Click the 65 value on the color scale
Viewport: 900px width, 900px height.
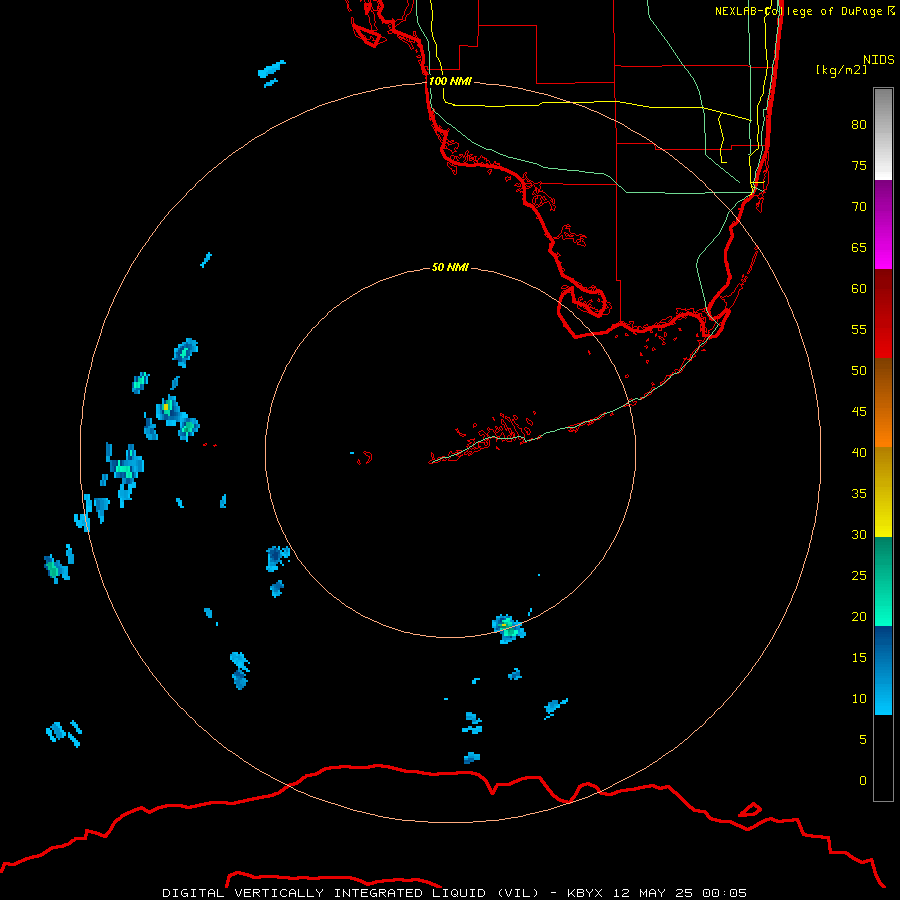[859, 247]
